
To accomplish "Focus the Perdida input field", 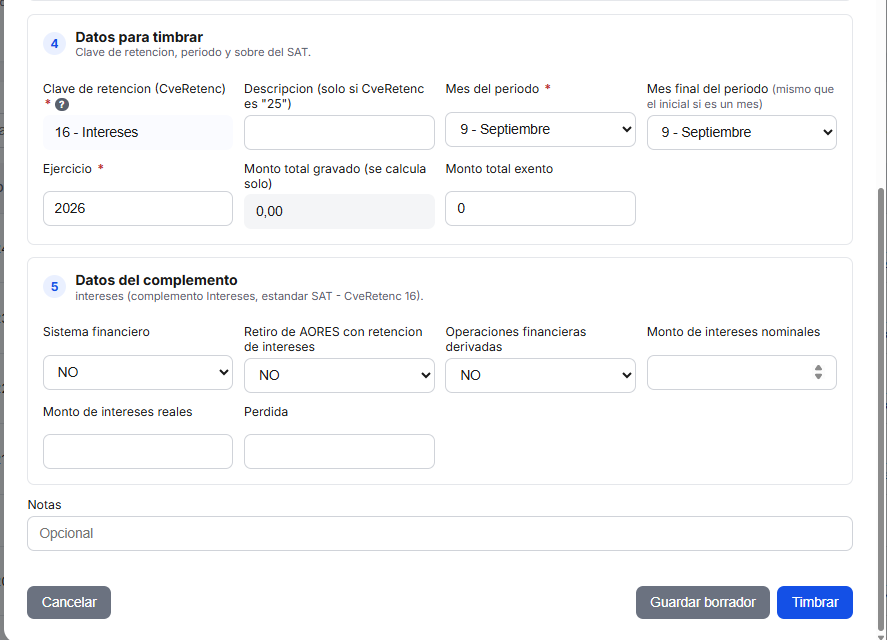I will (339, 452).
